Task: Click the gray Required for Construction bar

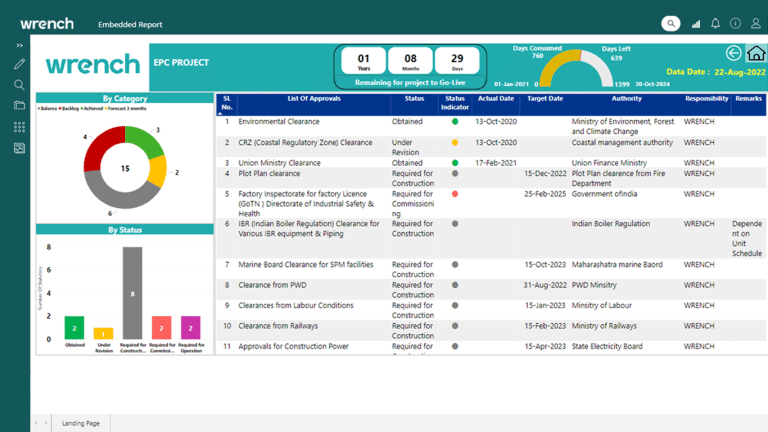Action: point(132,293)
